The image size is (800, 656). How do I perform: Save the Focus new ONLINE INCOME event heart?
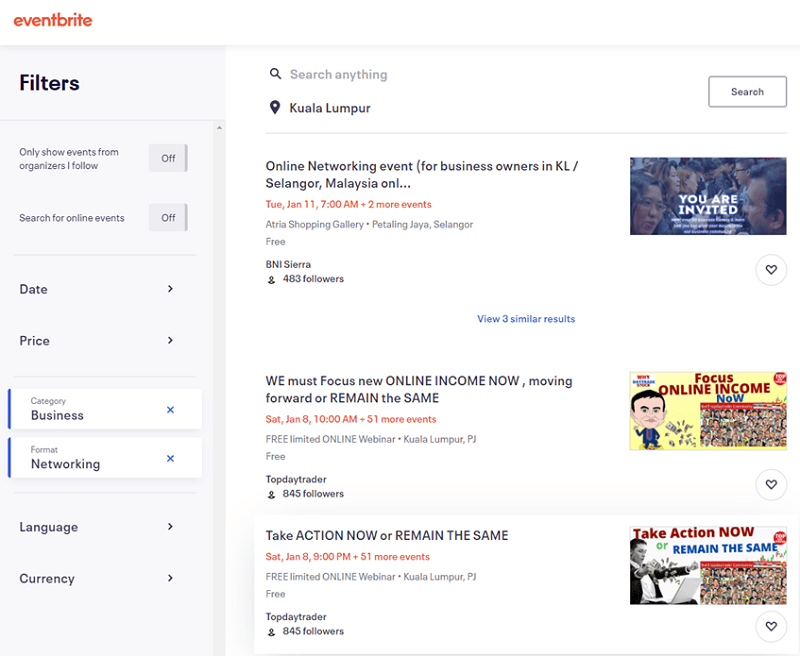770,484
